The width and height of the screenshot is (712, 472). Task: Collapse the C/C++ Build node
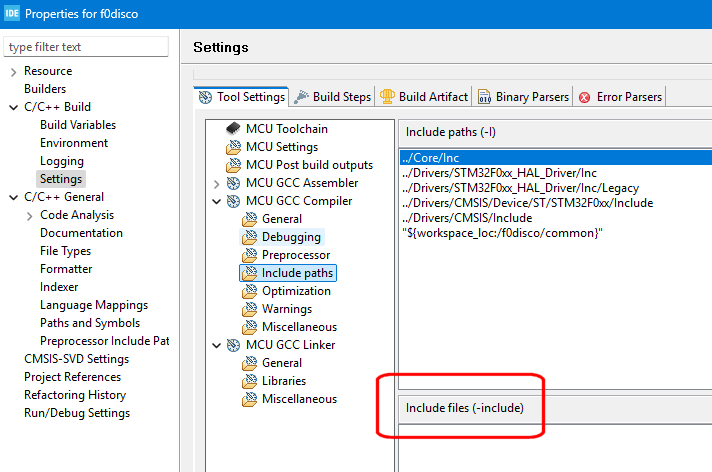[12, 107]
